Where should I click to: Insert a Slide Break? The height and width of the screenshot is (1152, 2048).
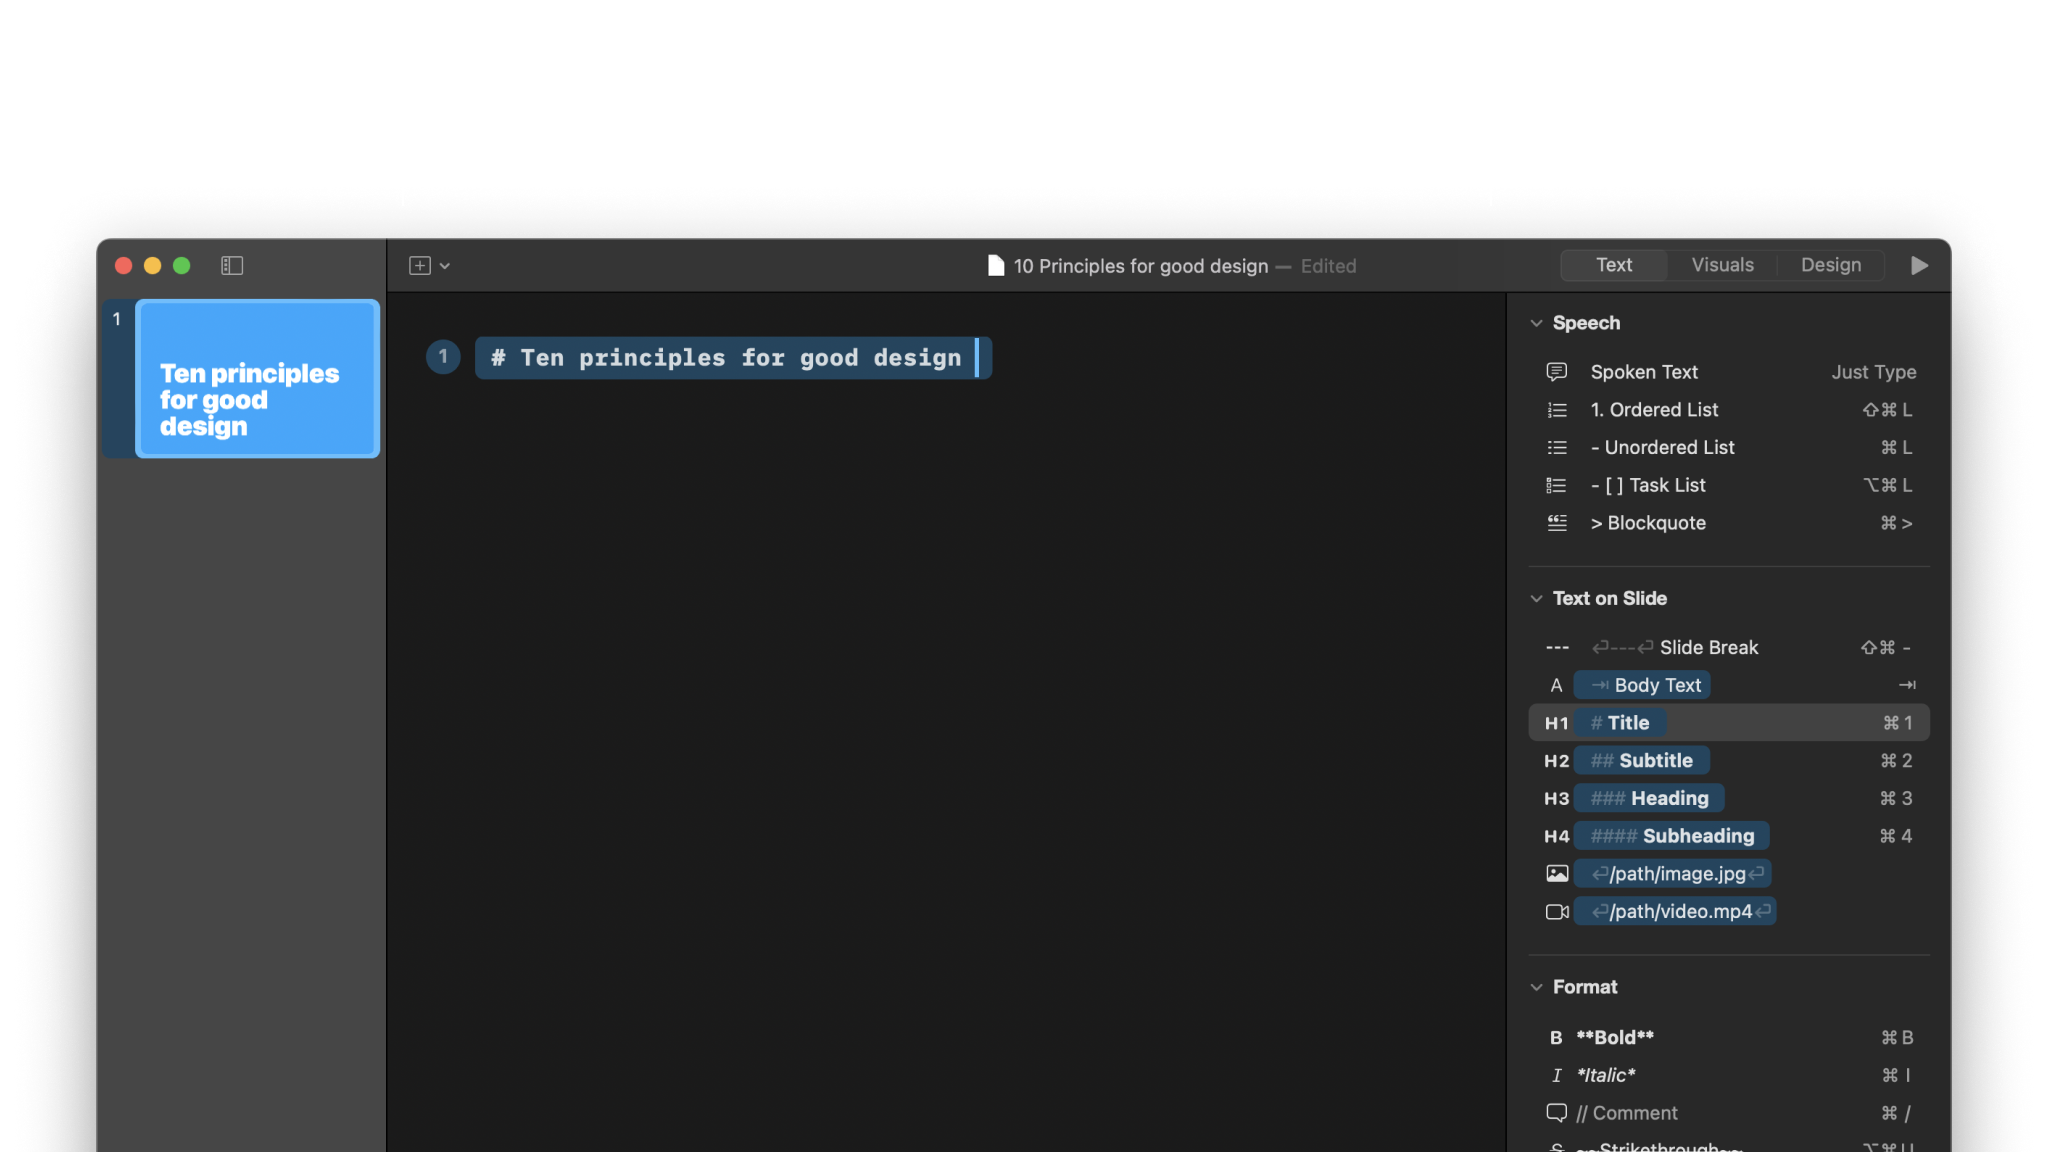(1729, 647)
